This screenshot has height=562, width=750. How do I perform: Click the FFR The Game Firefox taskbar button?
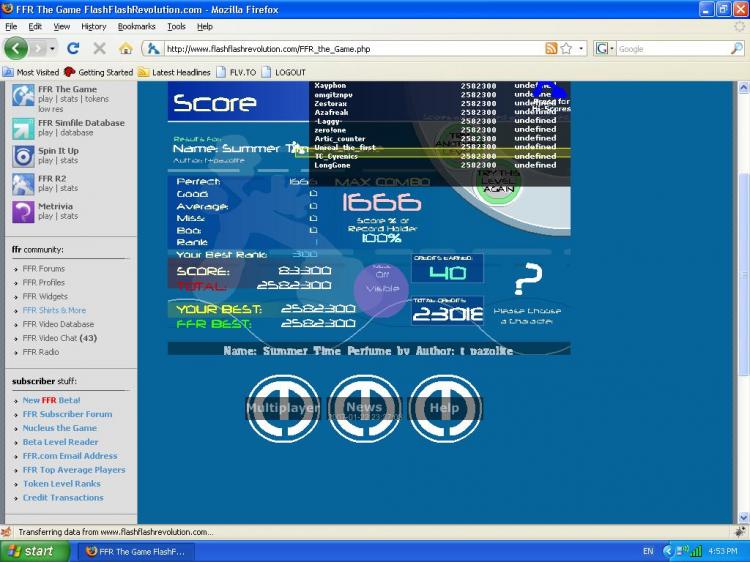(135, 551)
